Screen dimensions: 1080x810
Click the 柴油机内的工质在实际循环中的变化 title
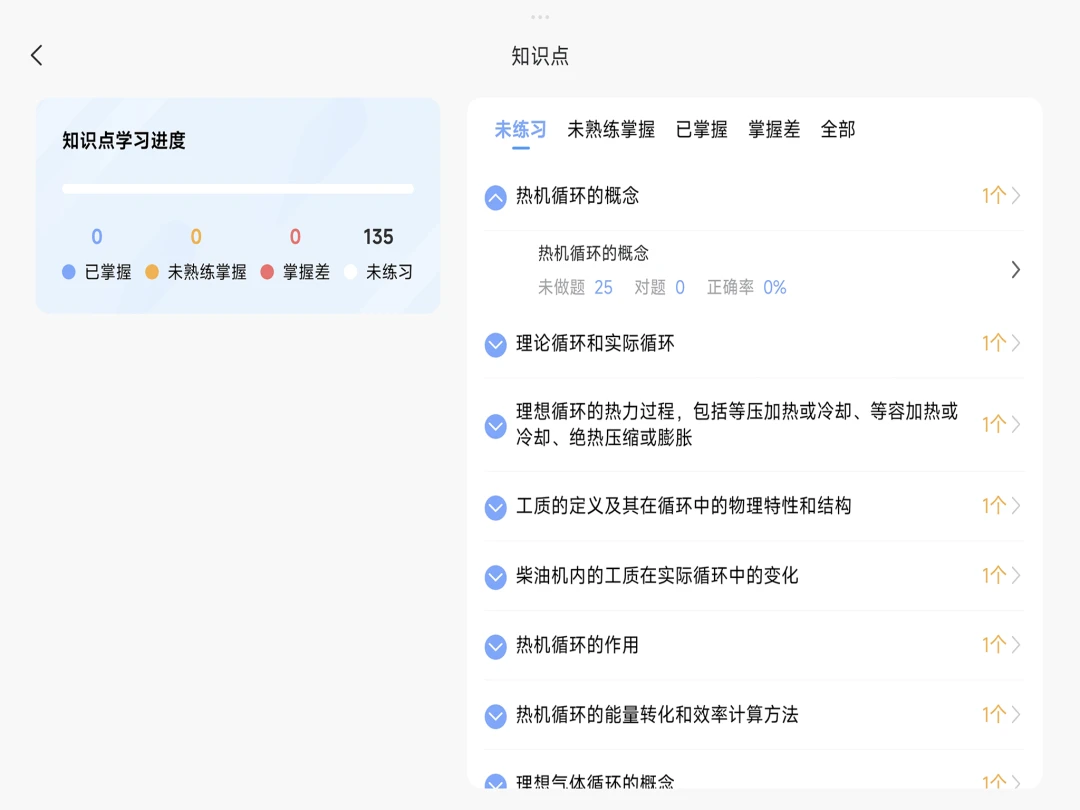(x=657, y=575)
